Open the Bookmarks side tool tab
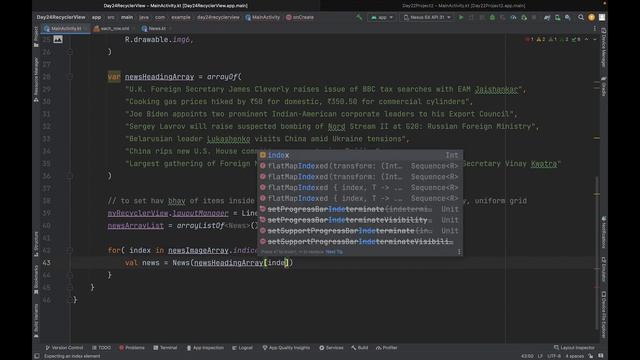 click(36, 280)
